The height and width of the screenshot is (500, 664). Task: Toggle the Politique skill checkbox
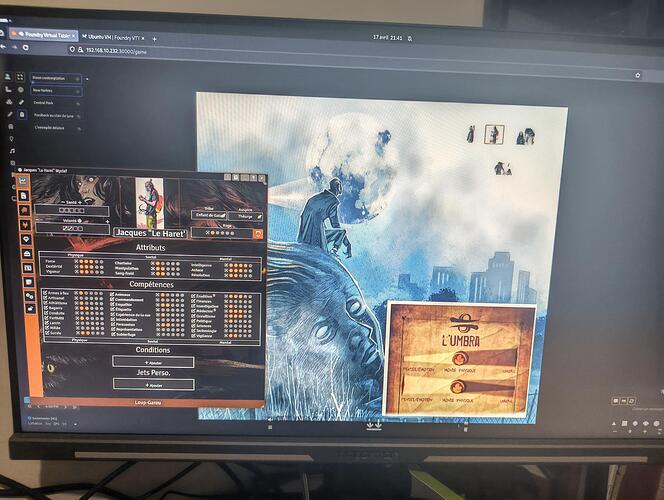193,321
